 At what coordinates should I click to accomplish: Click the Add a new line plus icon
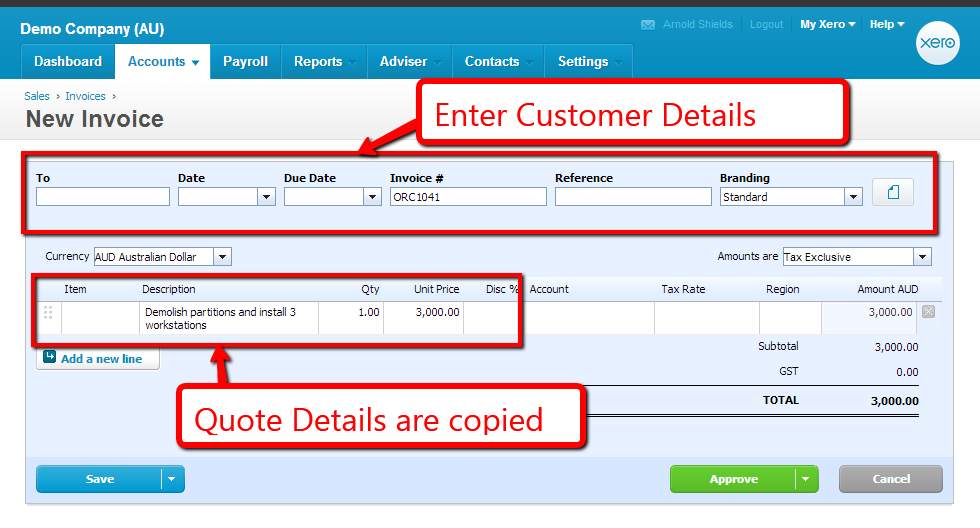pos(49,357)
